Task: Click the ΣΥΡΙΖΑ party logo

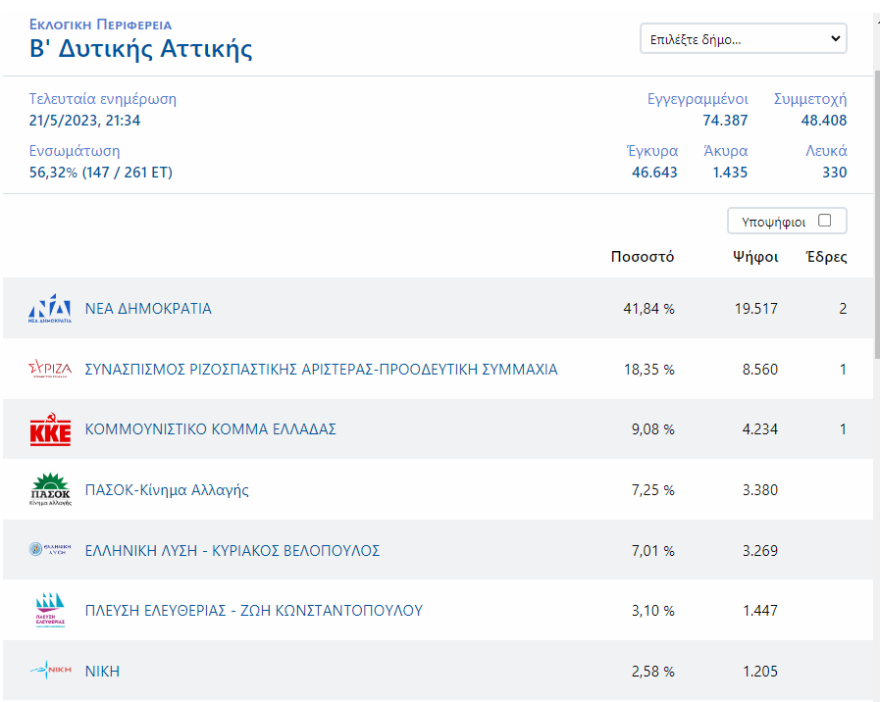Action: pos(50,369)
